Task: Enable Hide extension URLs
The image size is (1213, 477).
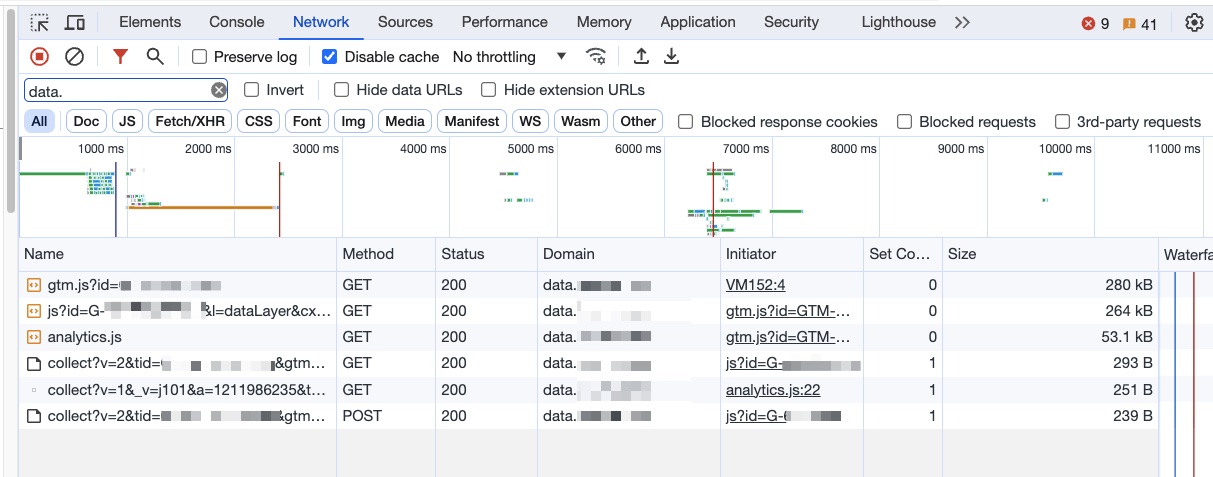Action: click(489, 90)
